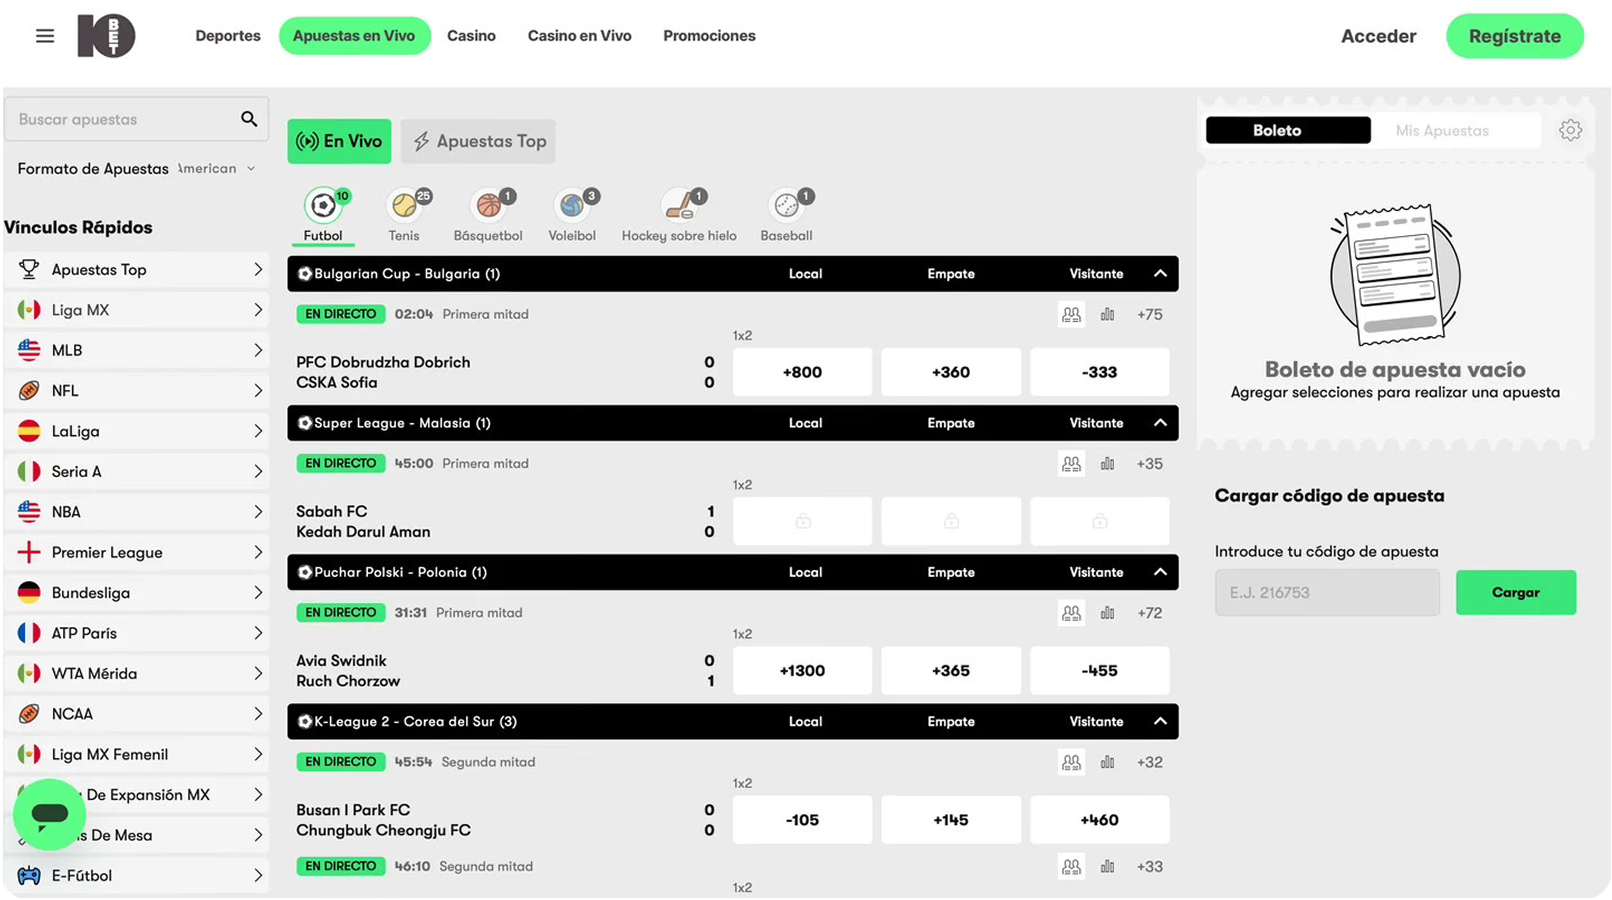1612x900 pixels.
Task: Click the 10Bet logo
Action: click(106, 36)
